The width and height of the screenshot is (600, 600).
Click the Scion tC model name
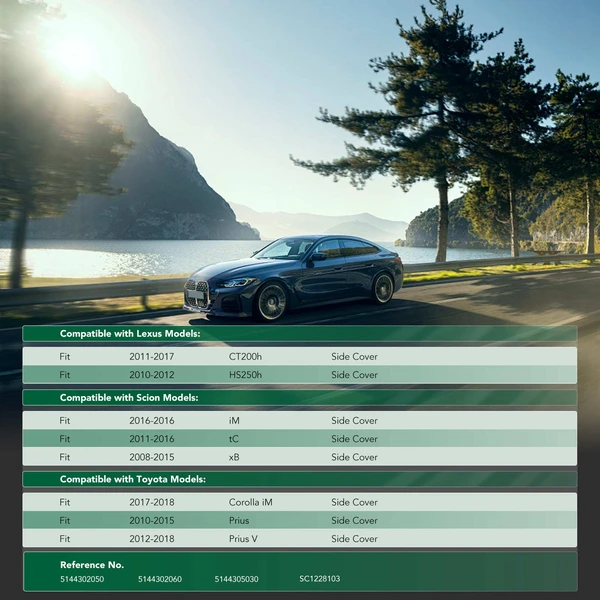coord(234,439)
